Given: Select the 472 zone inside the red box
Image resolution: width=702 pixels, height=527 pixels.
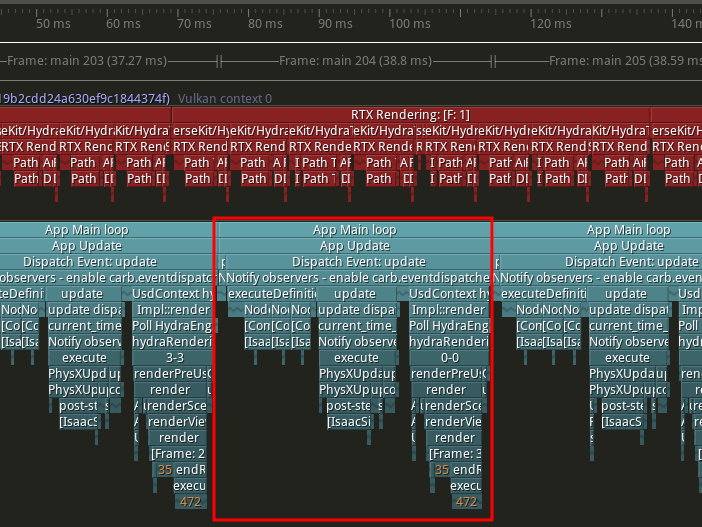Looking at the screenshot, I should [466, 502].
